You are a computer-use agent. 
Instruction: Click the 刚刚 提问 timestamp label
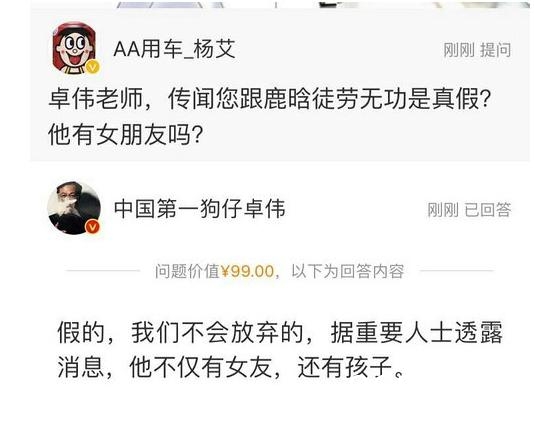coord(477,50)
